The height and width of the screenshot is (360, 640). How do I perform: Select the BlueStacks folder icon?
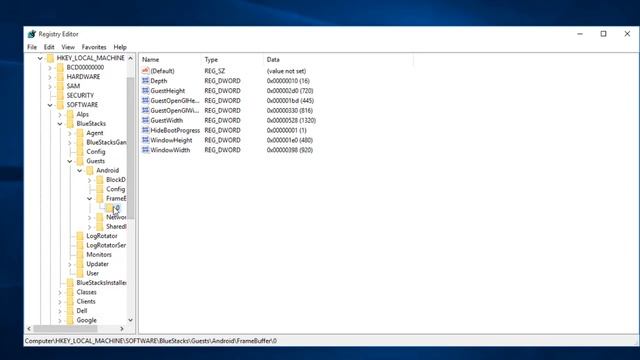pyautogui.click(x=70, y=124)
